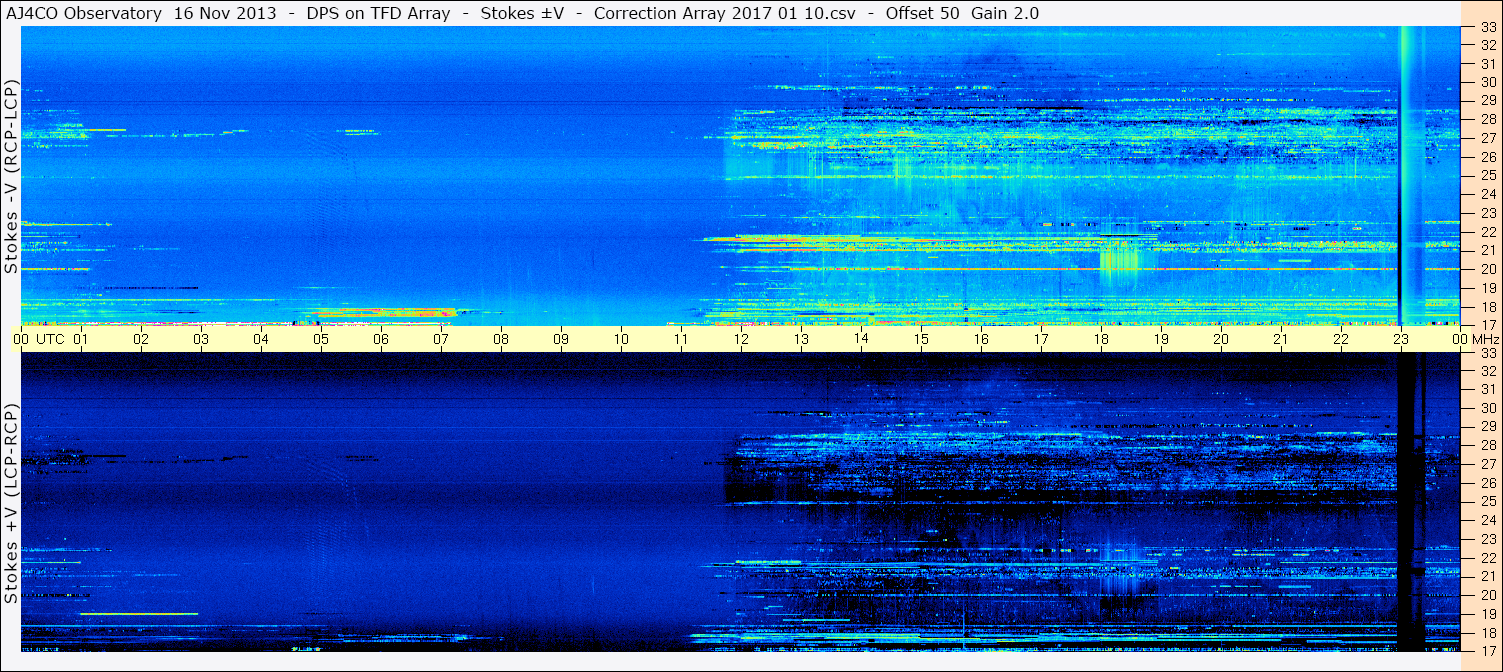Click the "16 Nov 2013" date in the header
Image resolution: width=1503 pixels, height=672 pixels.
[x=227, y=13]
